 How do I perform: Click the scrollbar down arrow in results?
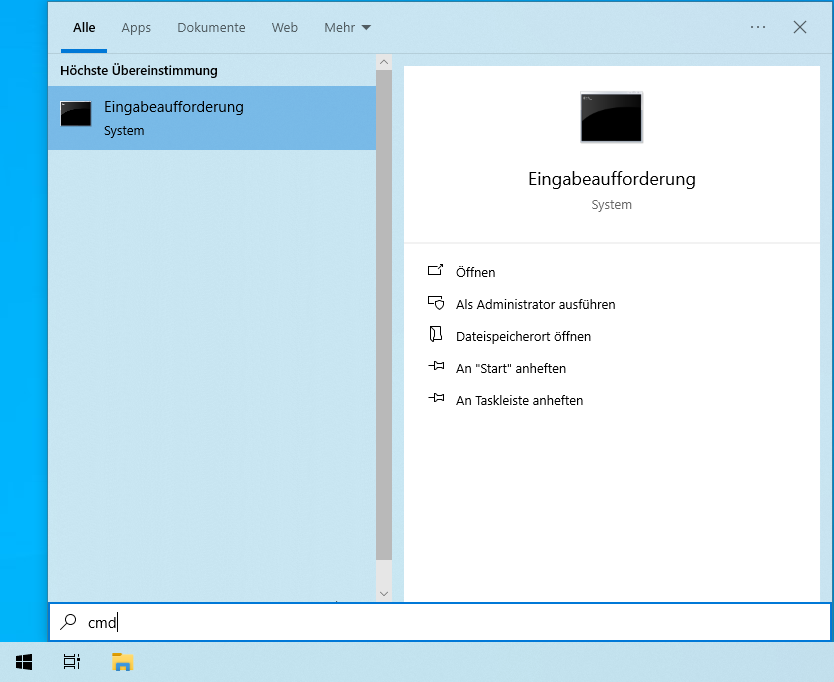384,593
